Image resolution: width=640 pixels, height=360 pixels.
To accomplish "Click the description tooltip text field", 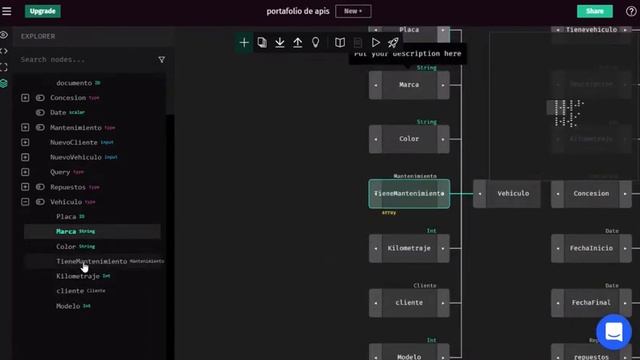I will click(408, 54).
